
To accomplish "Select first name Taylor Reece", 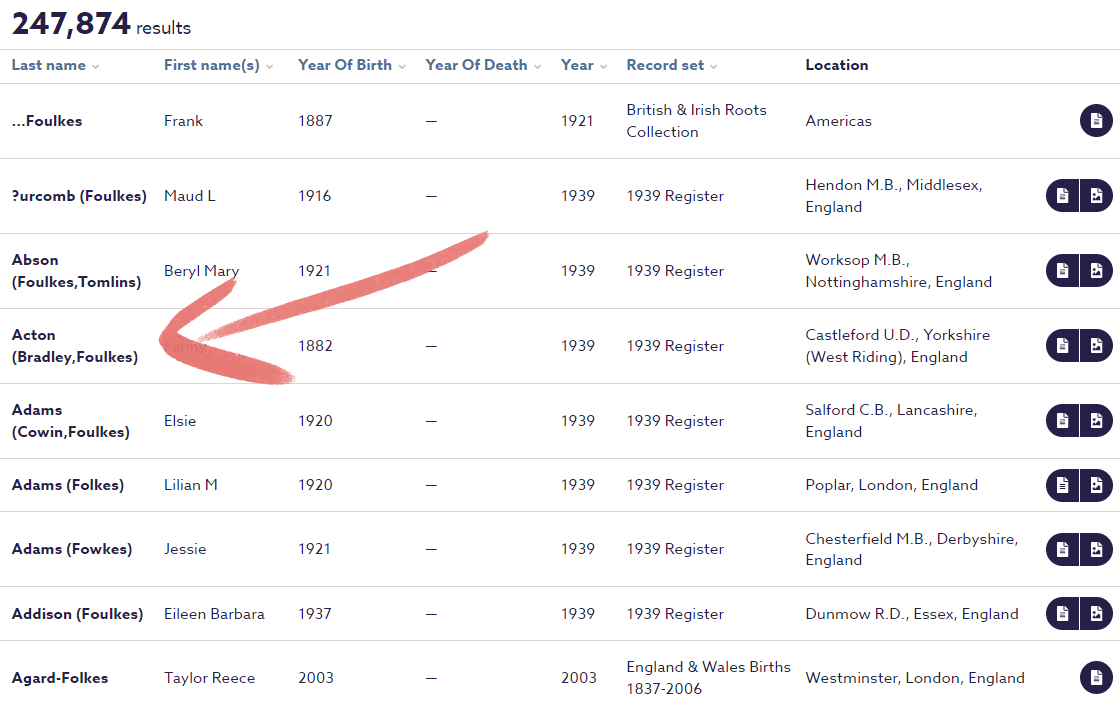I will 209,678.
